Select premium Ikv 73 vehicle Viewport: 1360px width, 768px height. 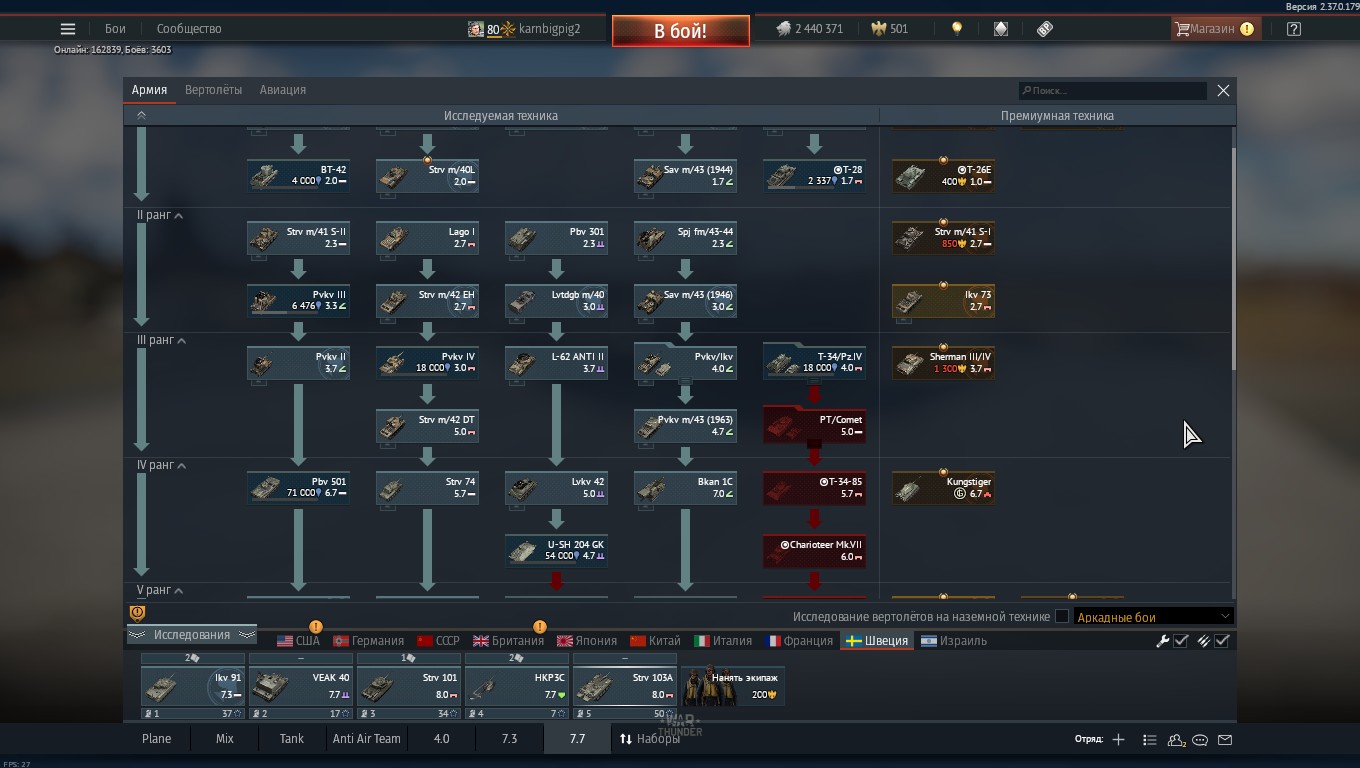click(x=943, y=301)
